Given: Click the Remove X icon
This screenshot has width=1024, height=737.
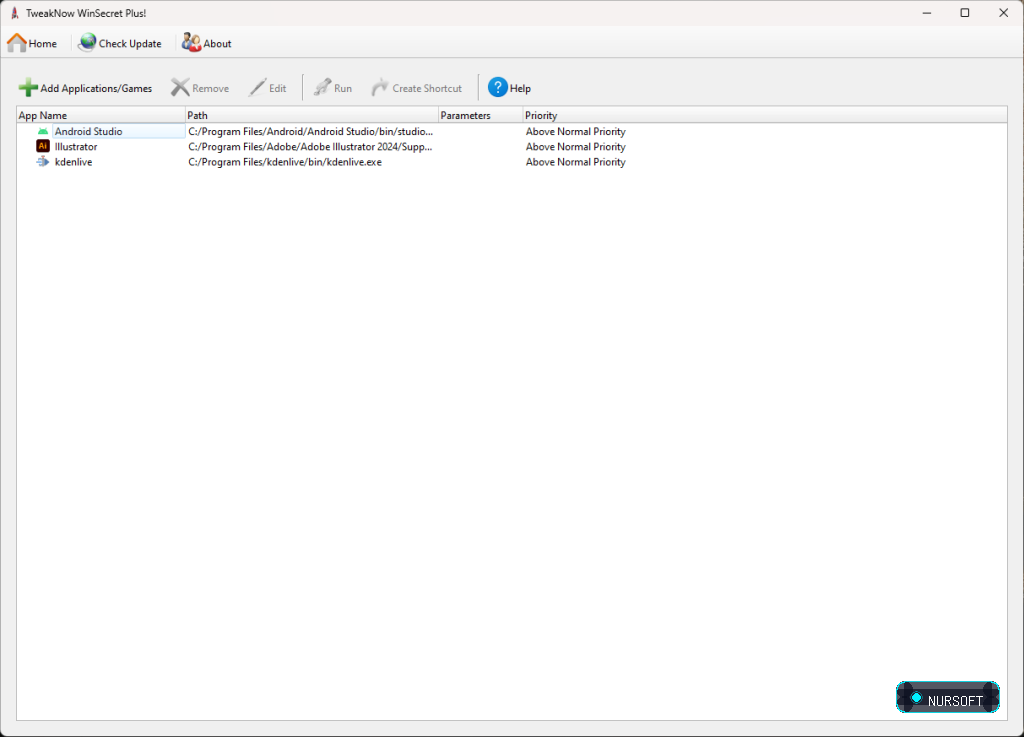Looking at the screenshot, I should pos(180,87).
